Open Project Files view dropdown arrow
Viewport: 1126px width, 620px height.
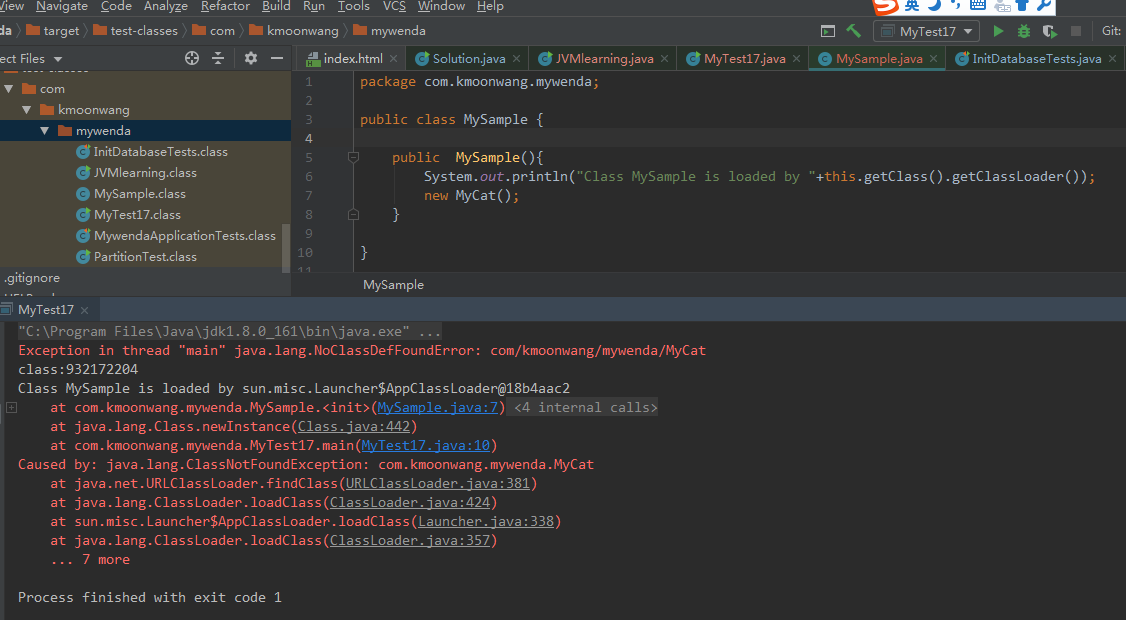(58, 59)
